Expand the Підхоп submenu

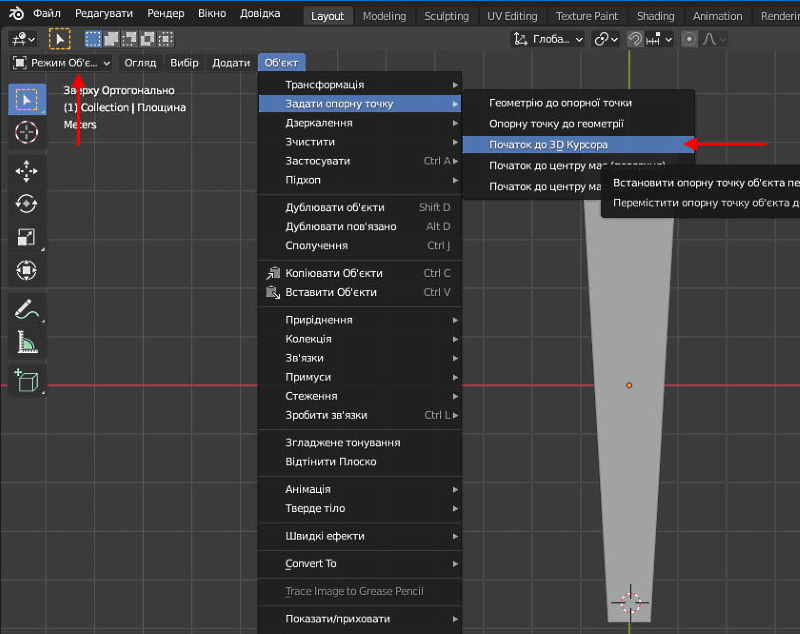pyautogui.click(x=360, y=180)
